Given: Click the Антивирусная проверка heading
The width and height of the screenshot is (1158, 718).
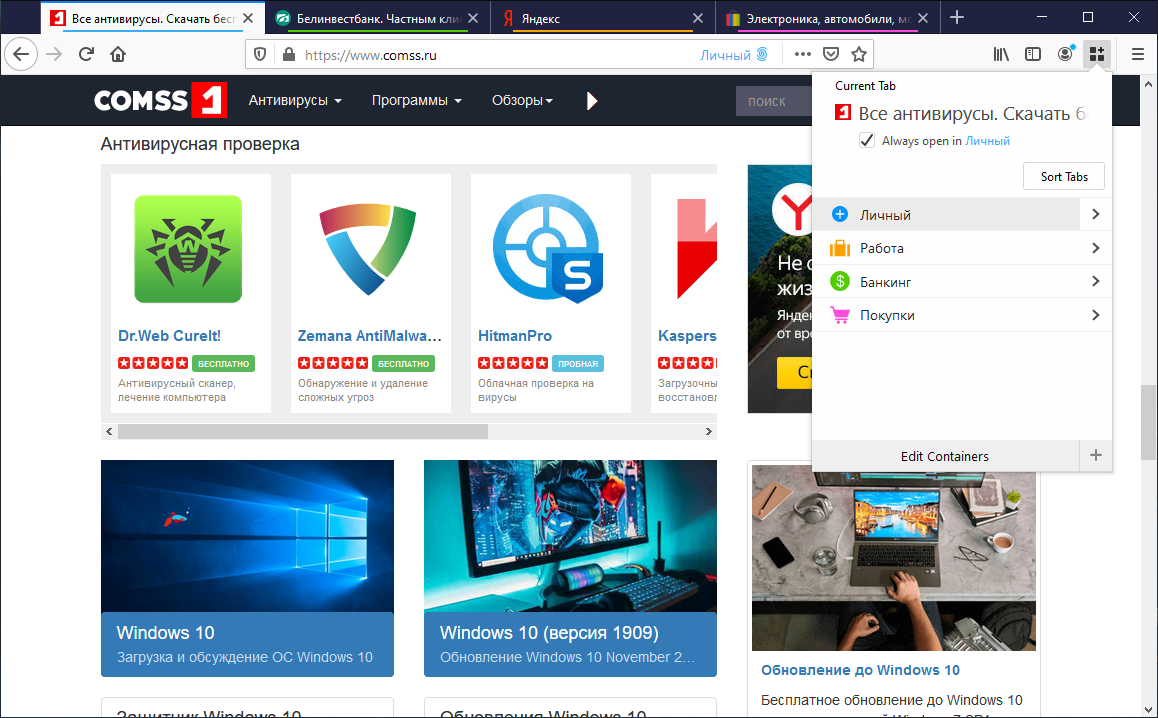Looking at the screenshot, I should pyautogui.click(x=200, y=143).
